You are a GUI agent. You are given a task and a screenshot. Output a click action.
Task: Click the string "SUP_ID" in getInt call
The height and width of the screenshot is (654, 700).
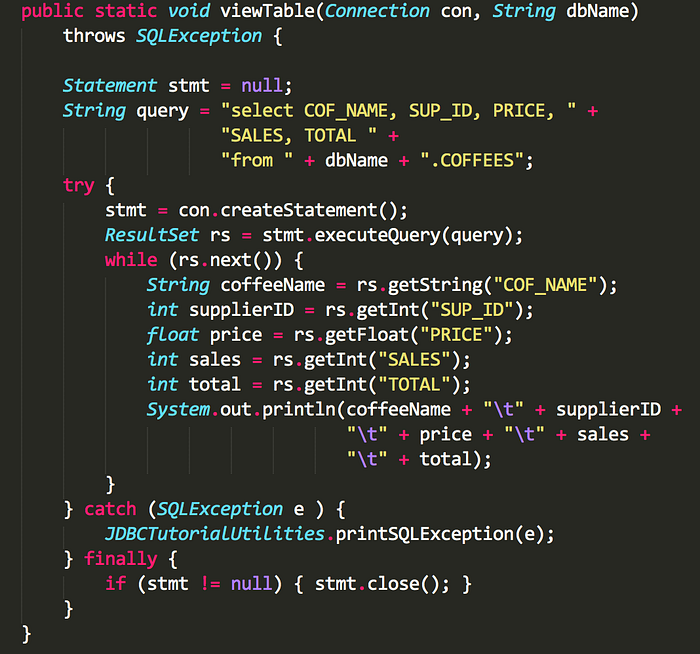[472, 310]
